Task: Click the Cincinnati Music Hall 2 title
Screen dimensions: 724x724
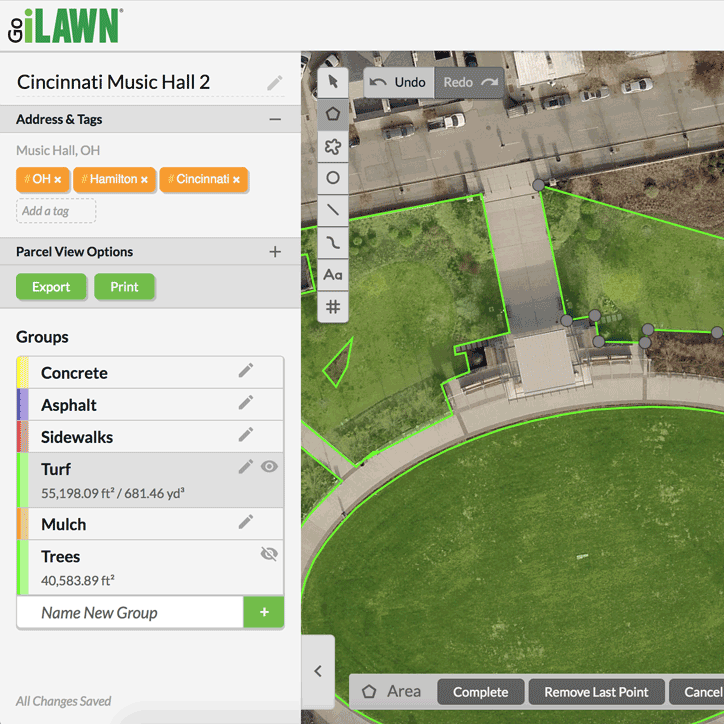Action: tap(114, 83)
